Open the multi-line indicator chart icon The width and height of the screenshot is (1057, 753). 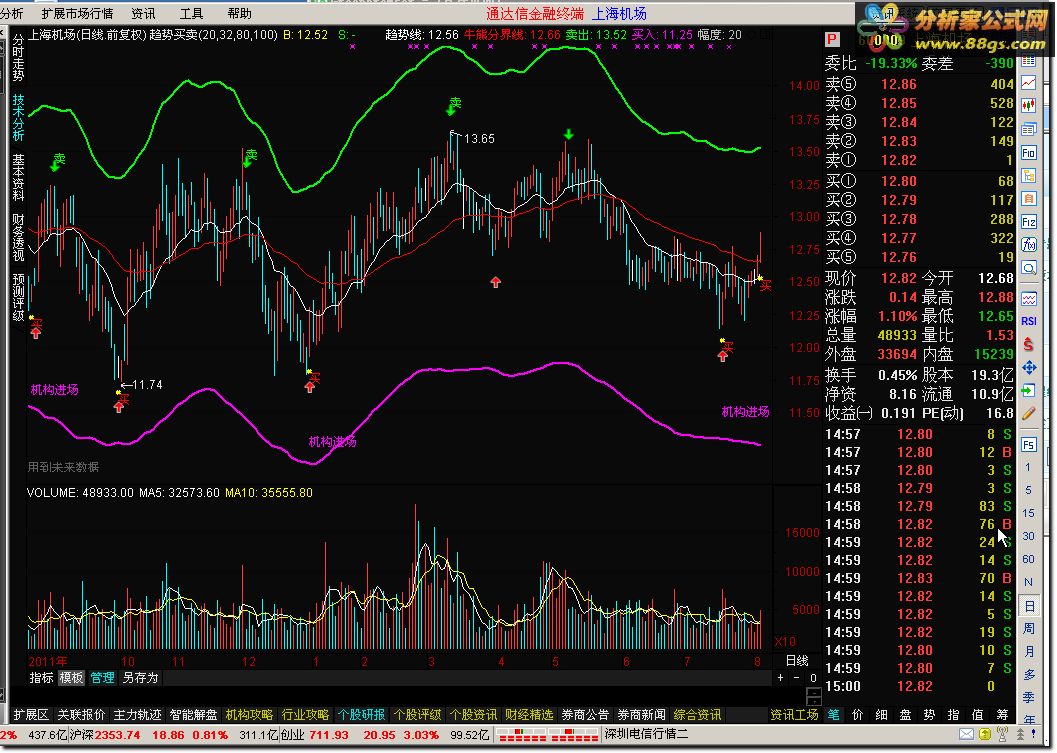[x=1029, y=298]
